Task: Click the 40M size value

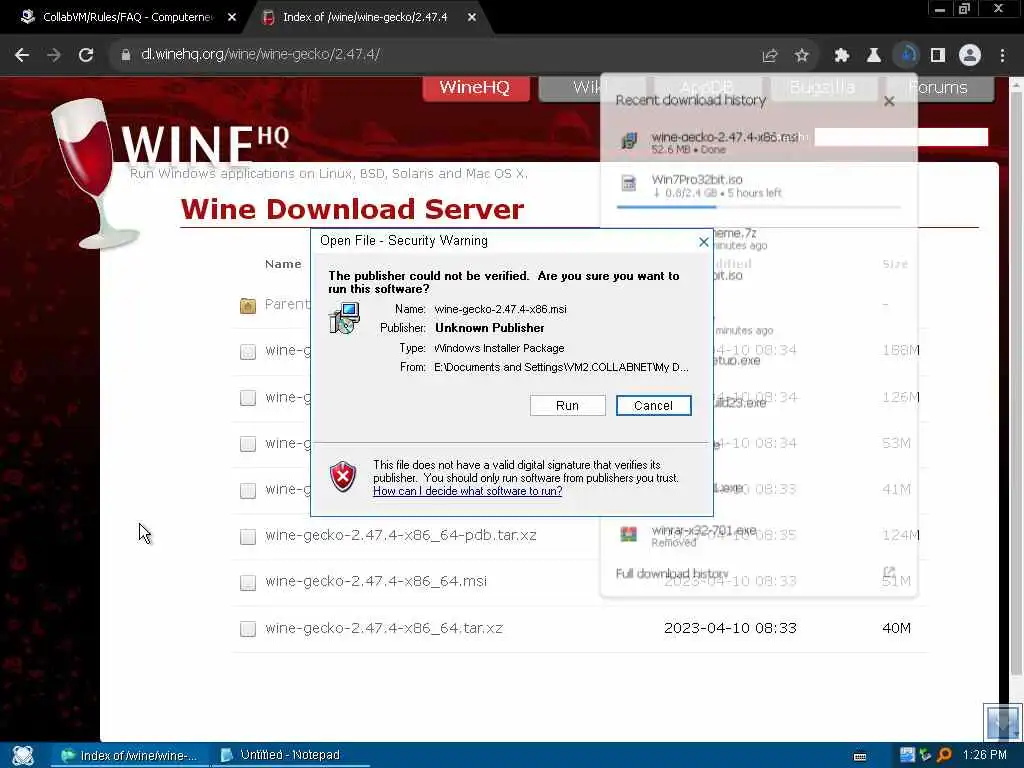Action: tap(896, 628)
